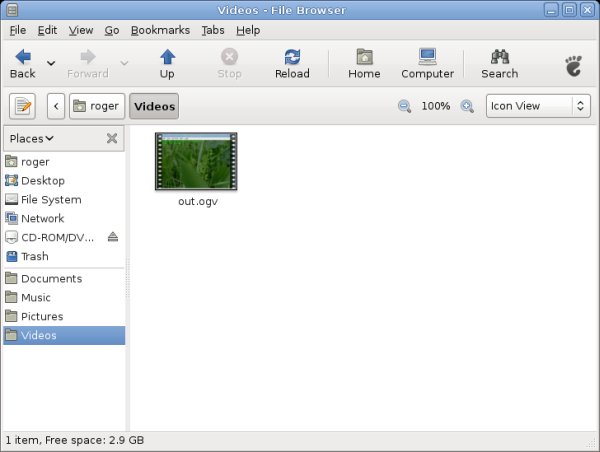
Task: Zoom out with the minus magnifier
Action: [x=404, y=106]
